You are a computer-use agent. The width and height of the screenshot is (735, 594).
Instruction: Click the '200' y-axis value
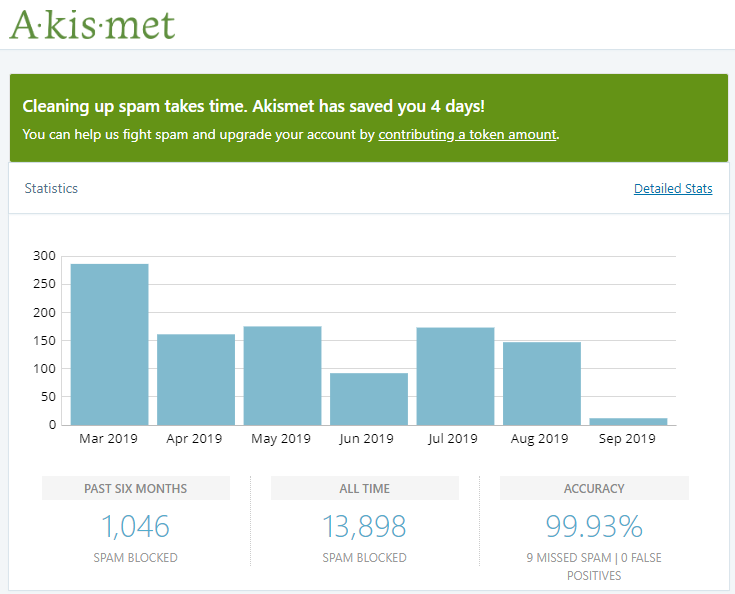point(44,313)
